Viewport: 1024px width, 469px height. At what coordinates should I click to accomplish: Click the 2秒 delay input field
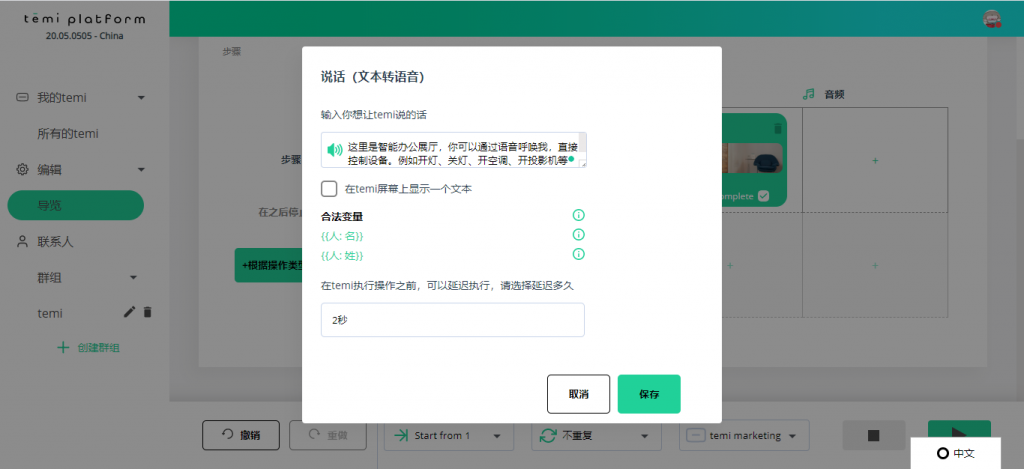[x=452, y=320]
